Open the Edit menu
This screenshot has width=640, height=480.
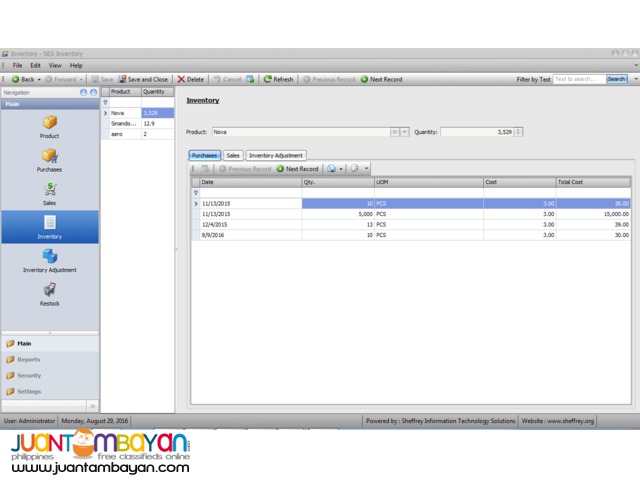click(x=36, y=65)
